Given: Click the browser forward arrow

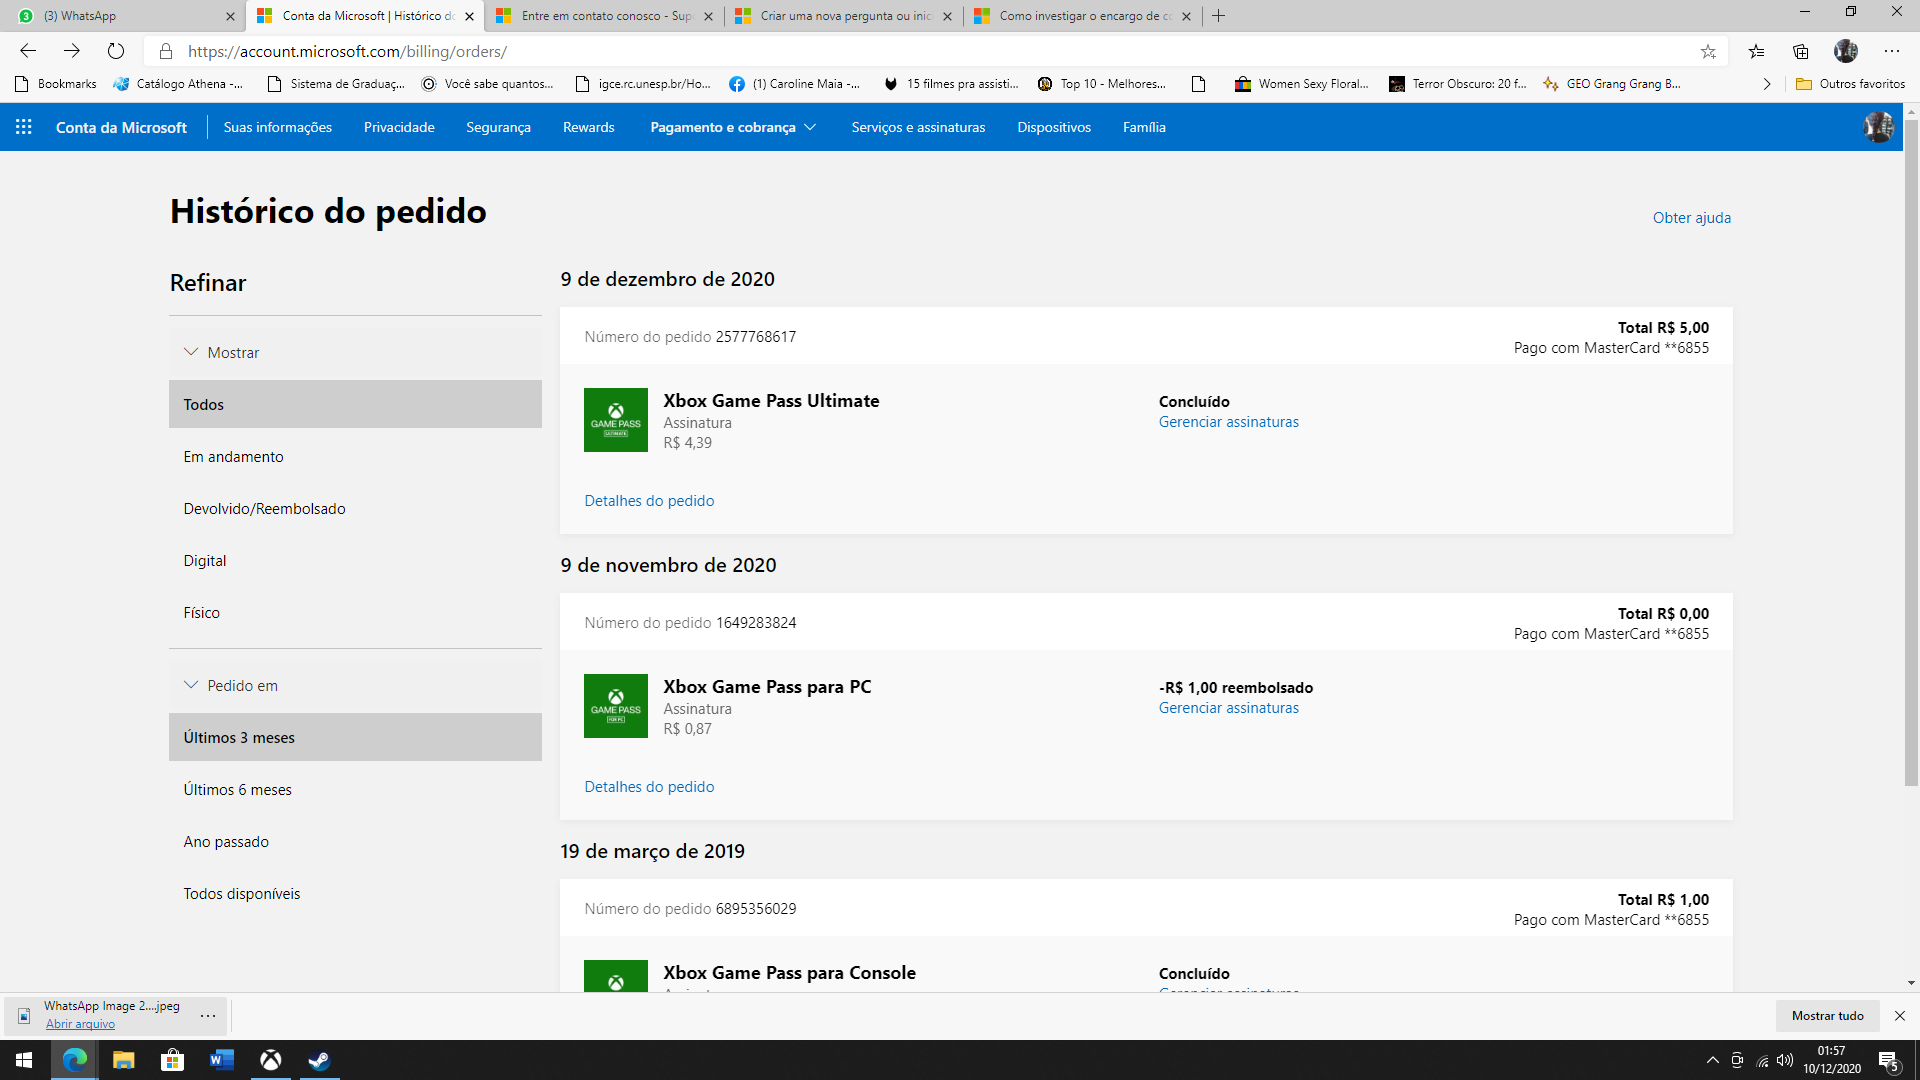Looking at the screenshot, I should click(x=72, y=51).
